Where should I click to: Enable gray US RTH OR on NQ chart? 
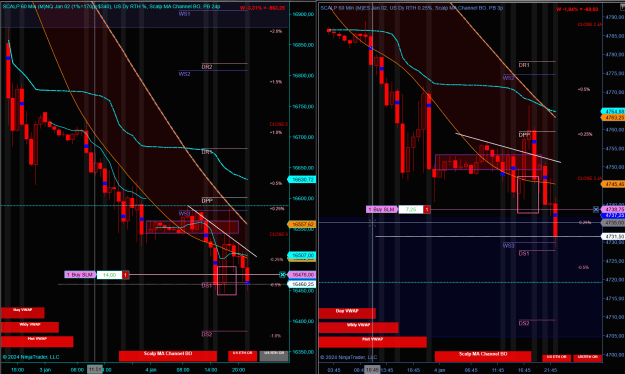click(x=274, y=356)
